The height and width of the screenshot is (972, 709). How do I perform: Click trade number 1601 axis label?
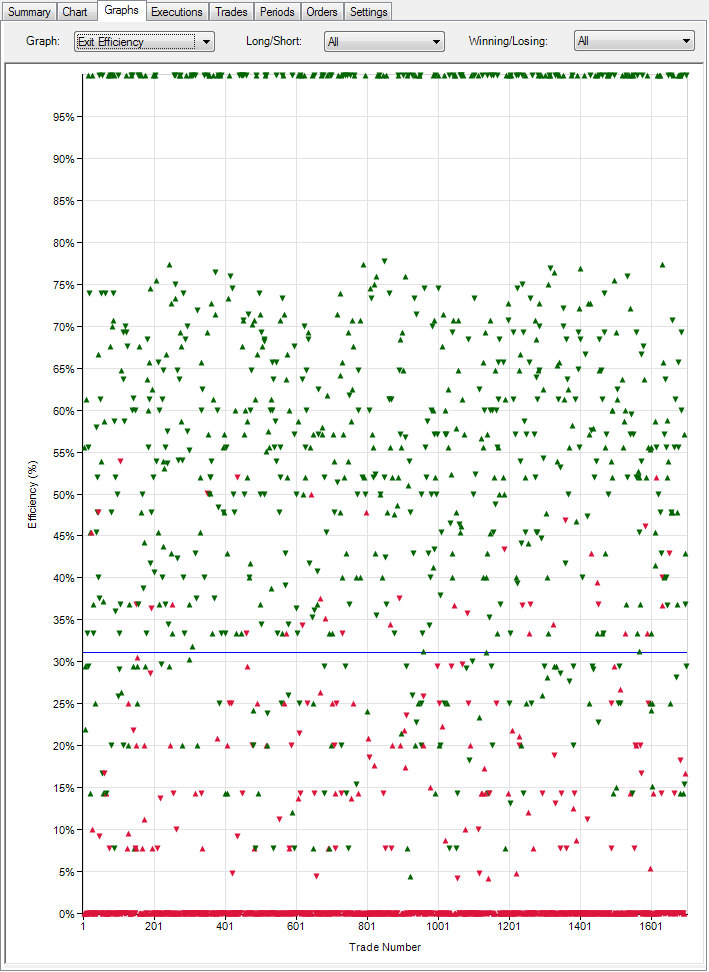(x=651, y=926)
